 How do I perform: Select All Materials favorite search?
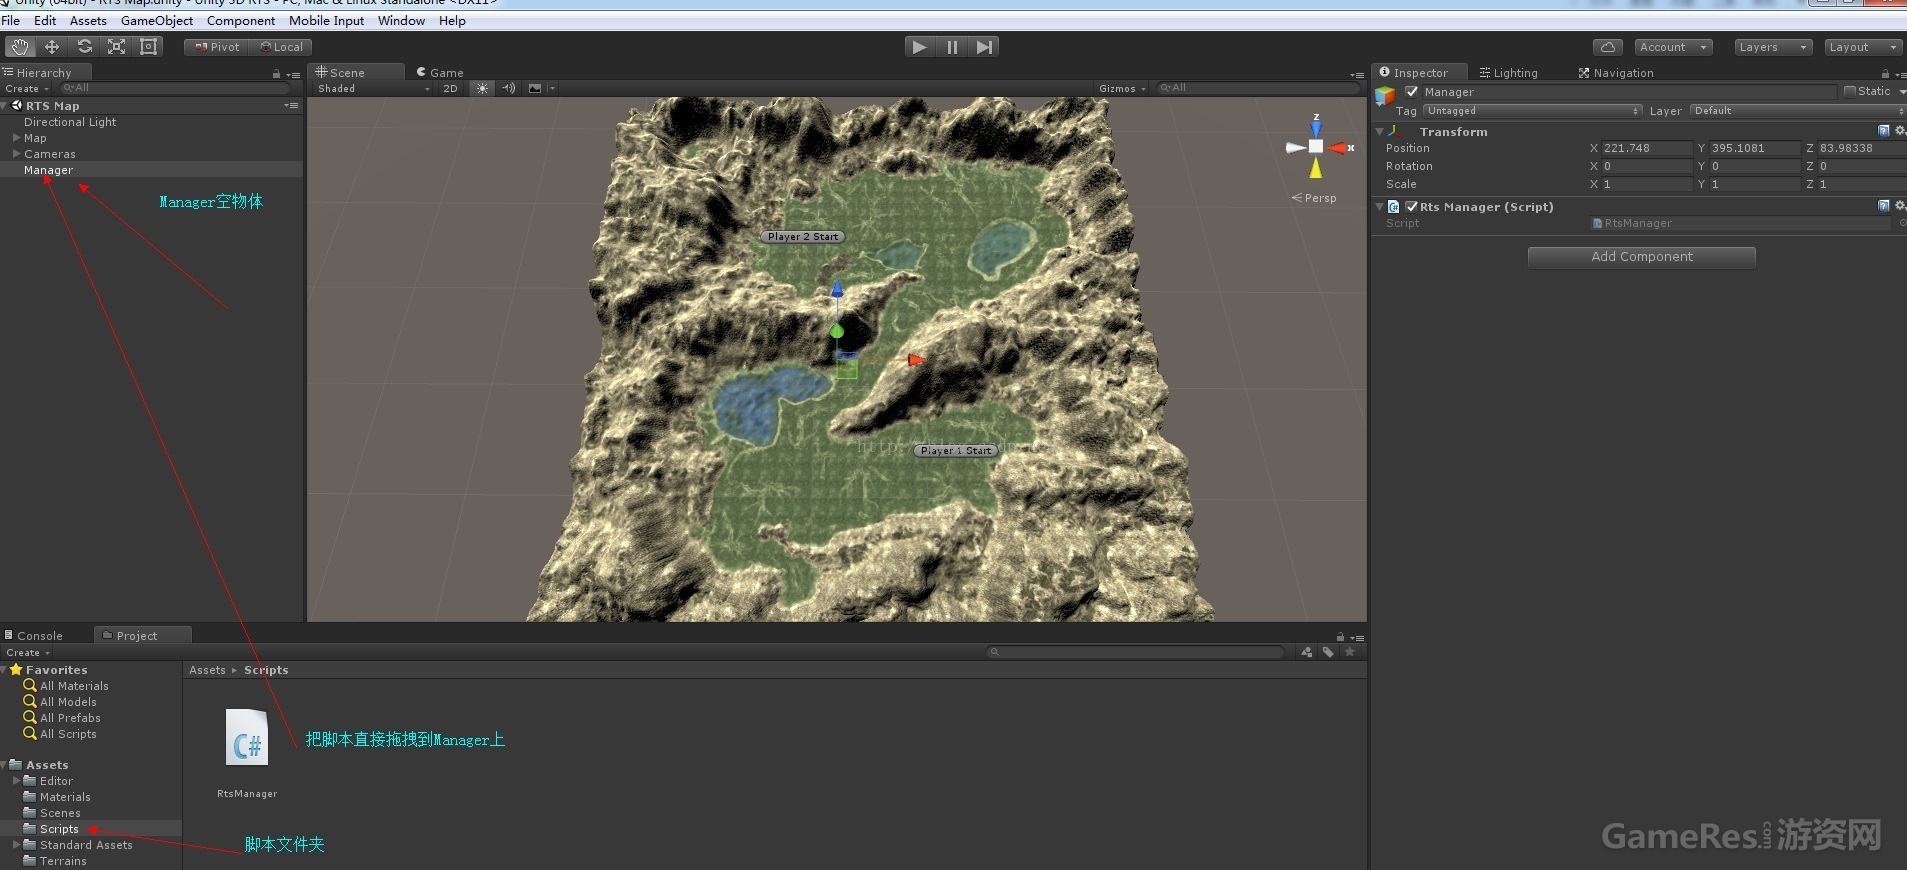click(74, 686)
